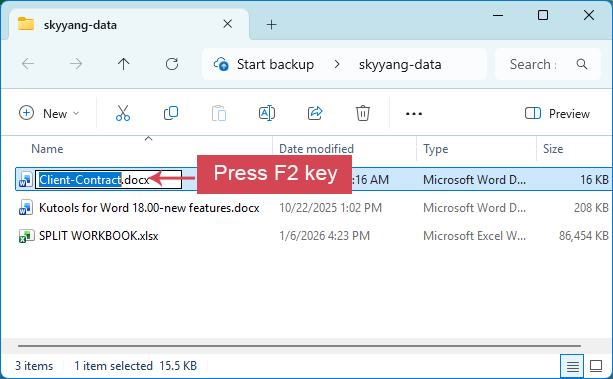The width and height of the screenshot is (613, 379).
Task: Click the Client-Contract.docx Word file icon
Action: 26,180
